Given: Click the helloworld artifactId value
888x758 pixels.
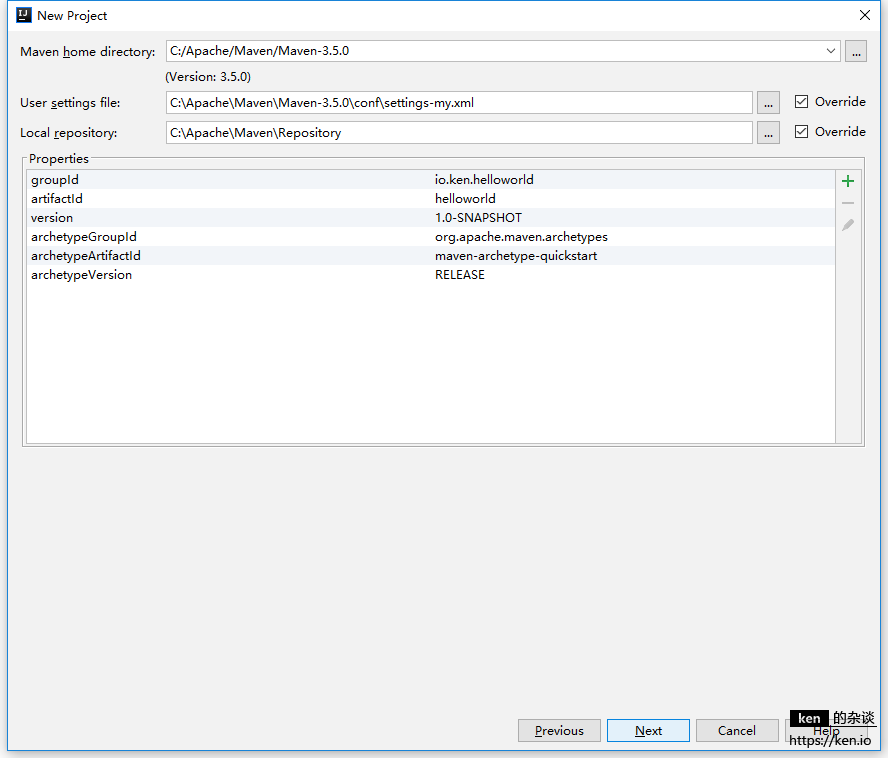Looking at the screenshot, I should point(465,199).
